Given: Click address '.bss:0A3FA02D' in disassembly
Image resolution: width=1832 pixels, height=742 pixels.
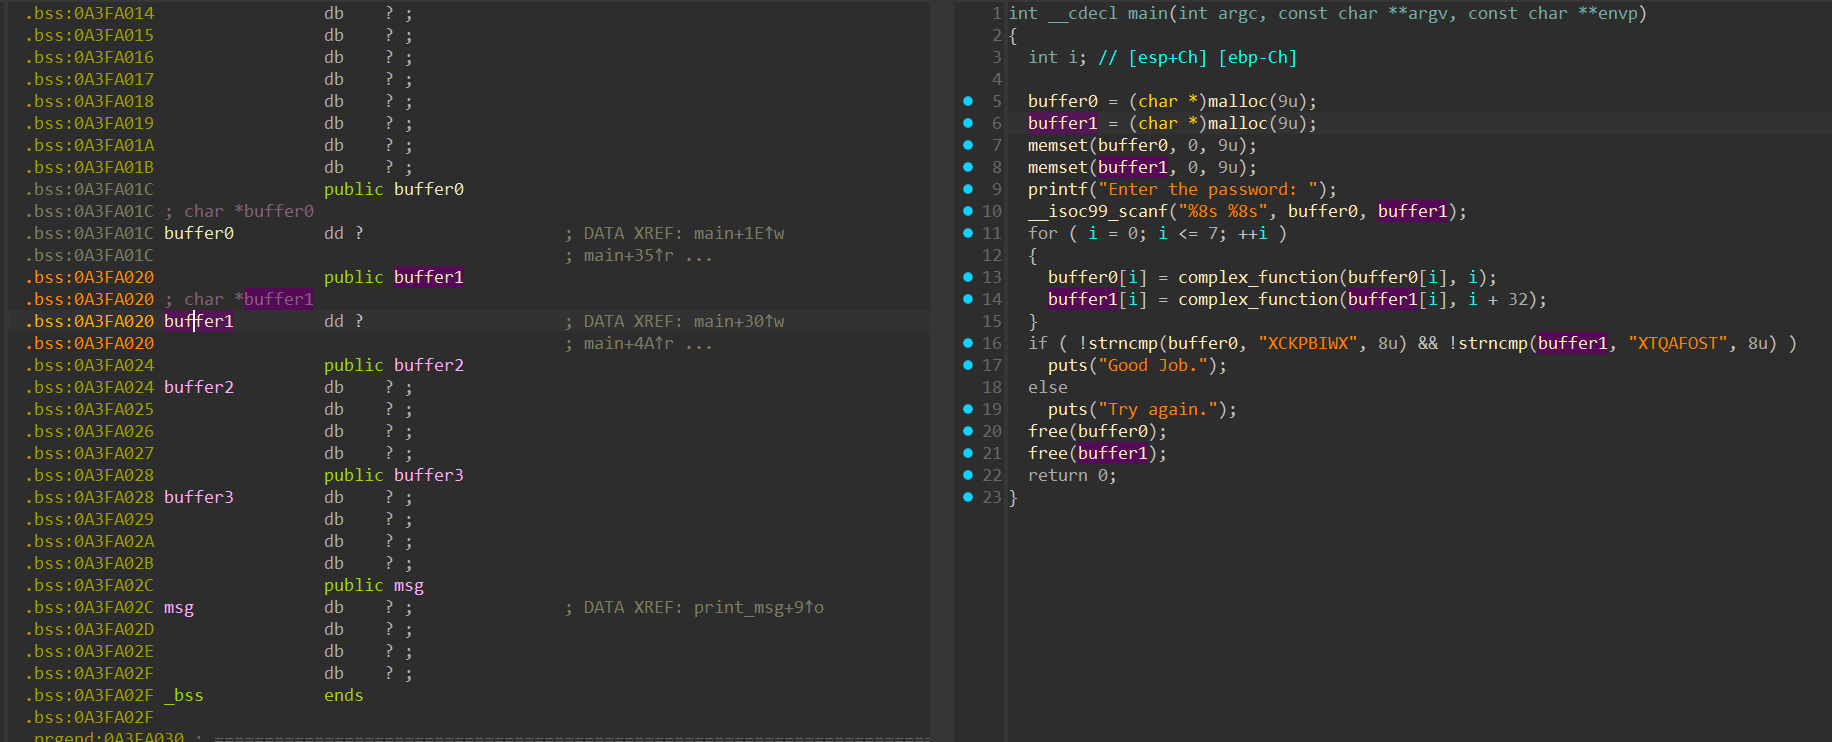Looking at the screenshot, I should (x=90, y=629).
